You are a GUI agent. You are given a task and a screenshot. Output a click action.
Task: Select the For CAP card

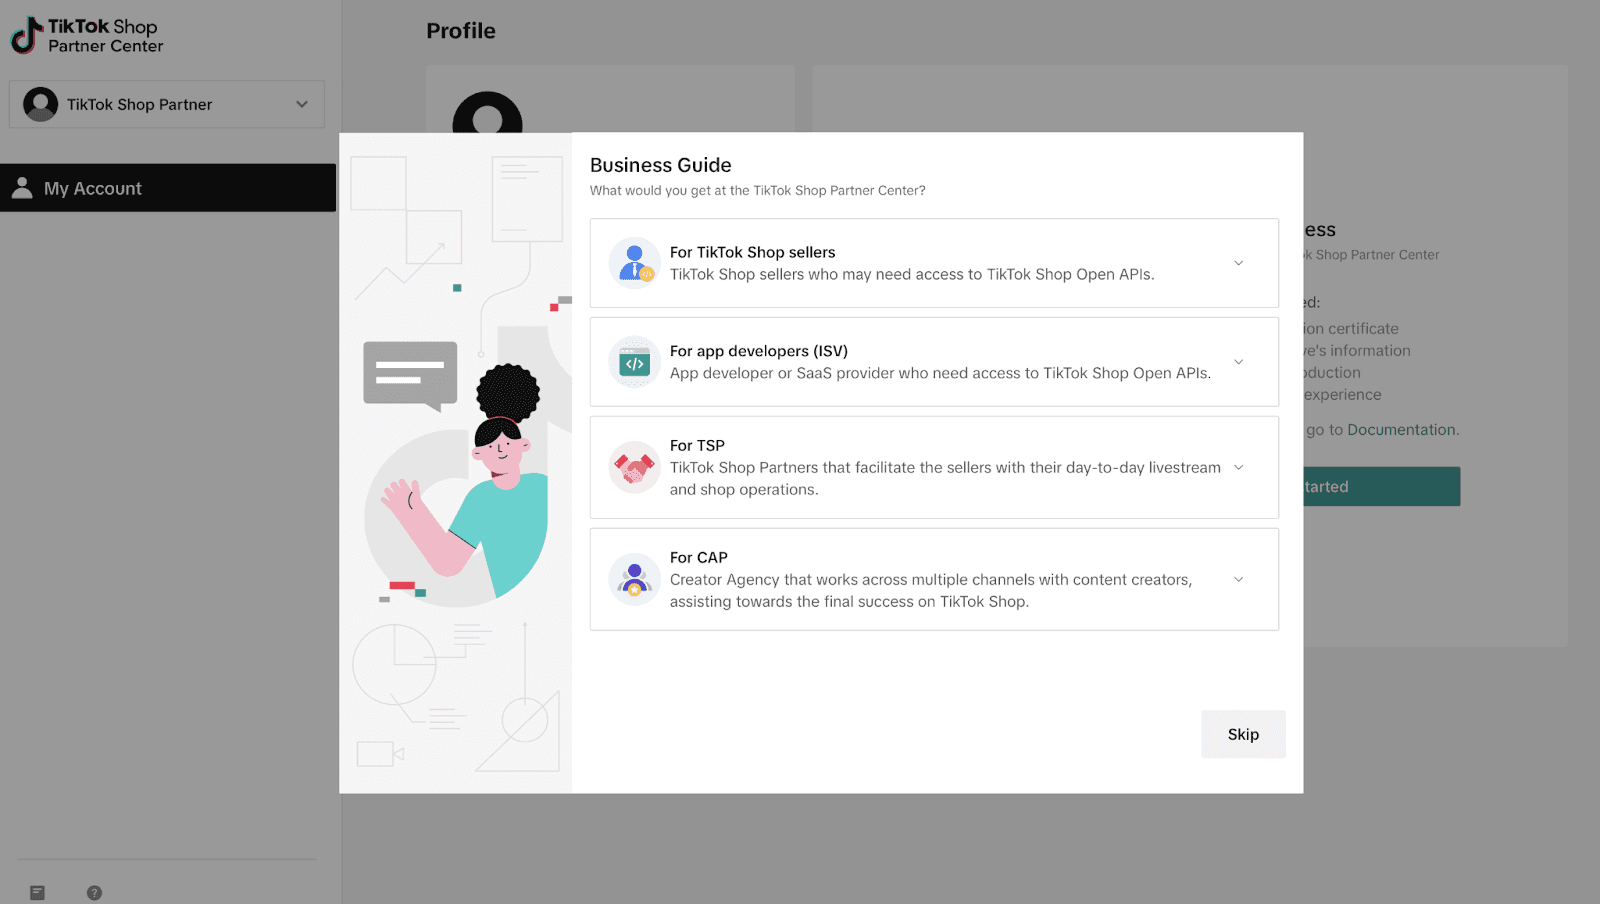pyautogui.click(x=934, y=579)
